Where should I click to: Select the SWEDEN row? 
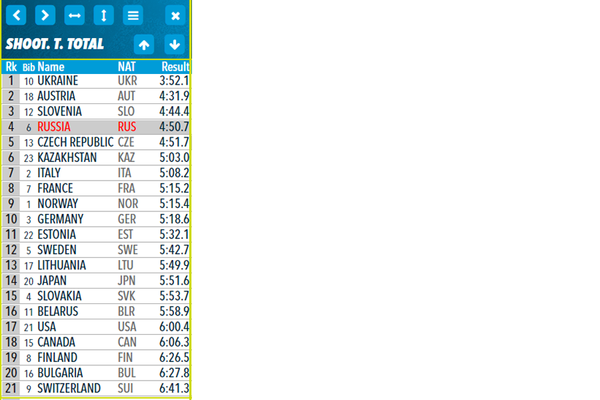pyautogui.click(x=96, y=250)
